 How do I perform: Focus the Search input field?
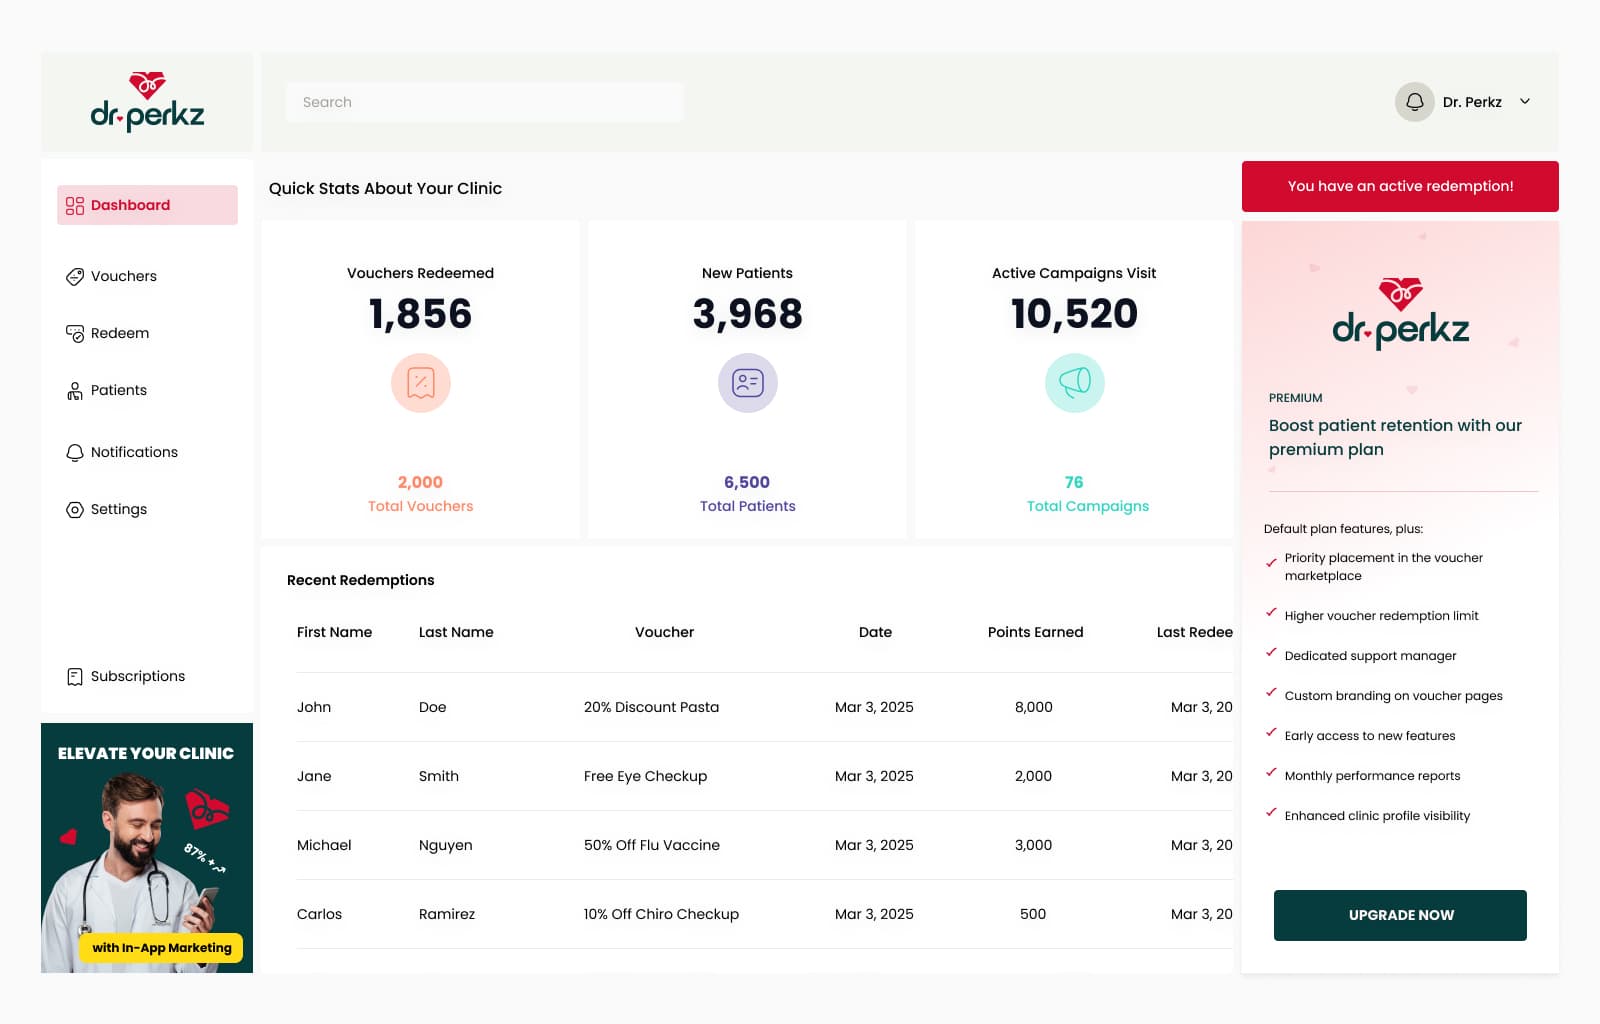click(x=484, y=102)
